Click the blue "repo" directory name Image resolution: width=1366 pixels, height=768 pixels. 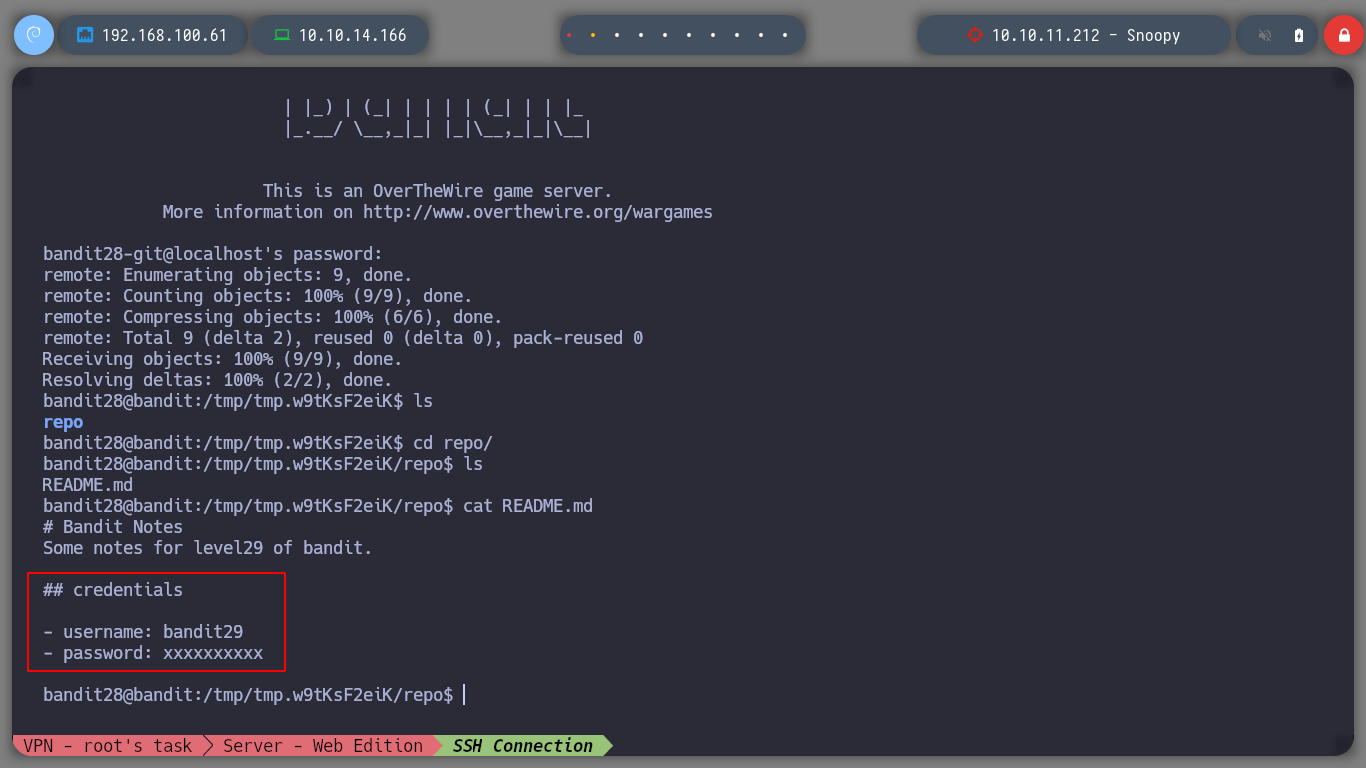[63, 422]
